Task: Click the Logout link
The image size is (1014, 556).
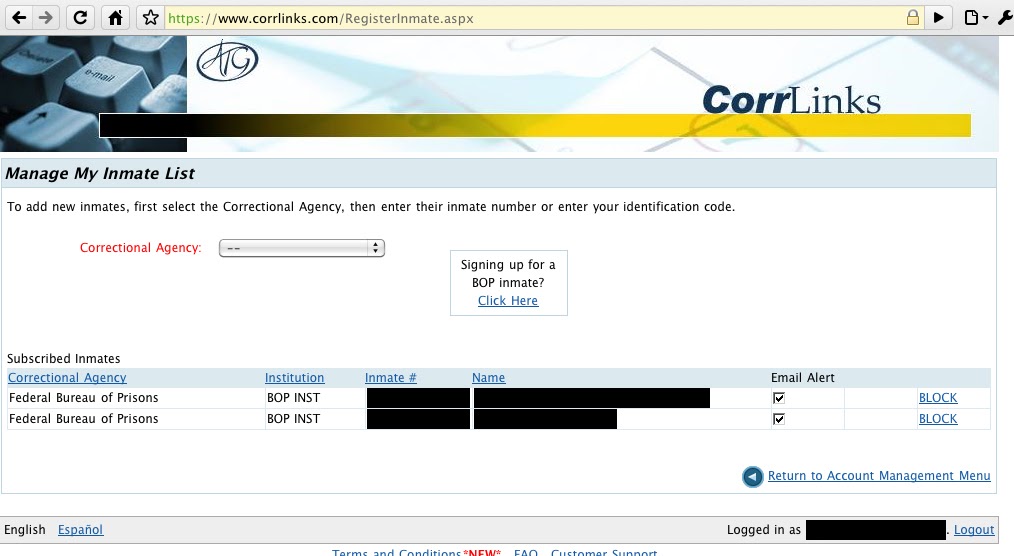Action: pyautogui.click(x=974, y=529)
